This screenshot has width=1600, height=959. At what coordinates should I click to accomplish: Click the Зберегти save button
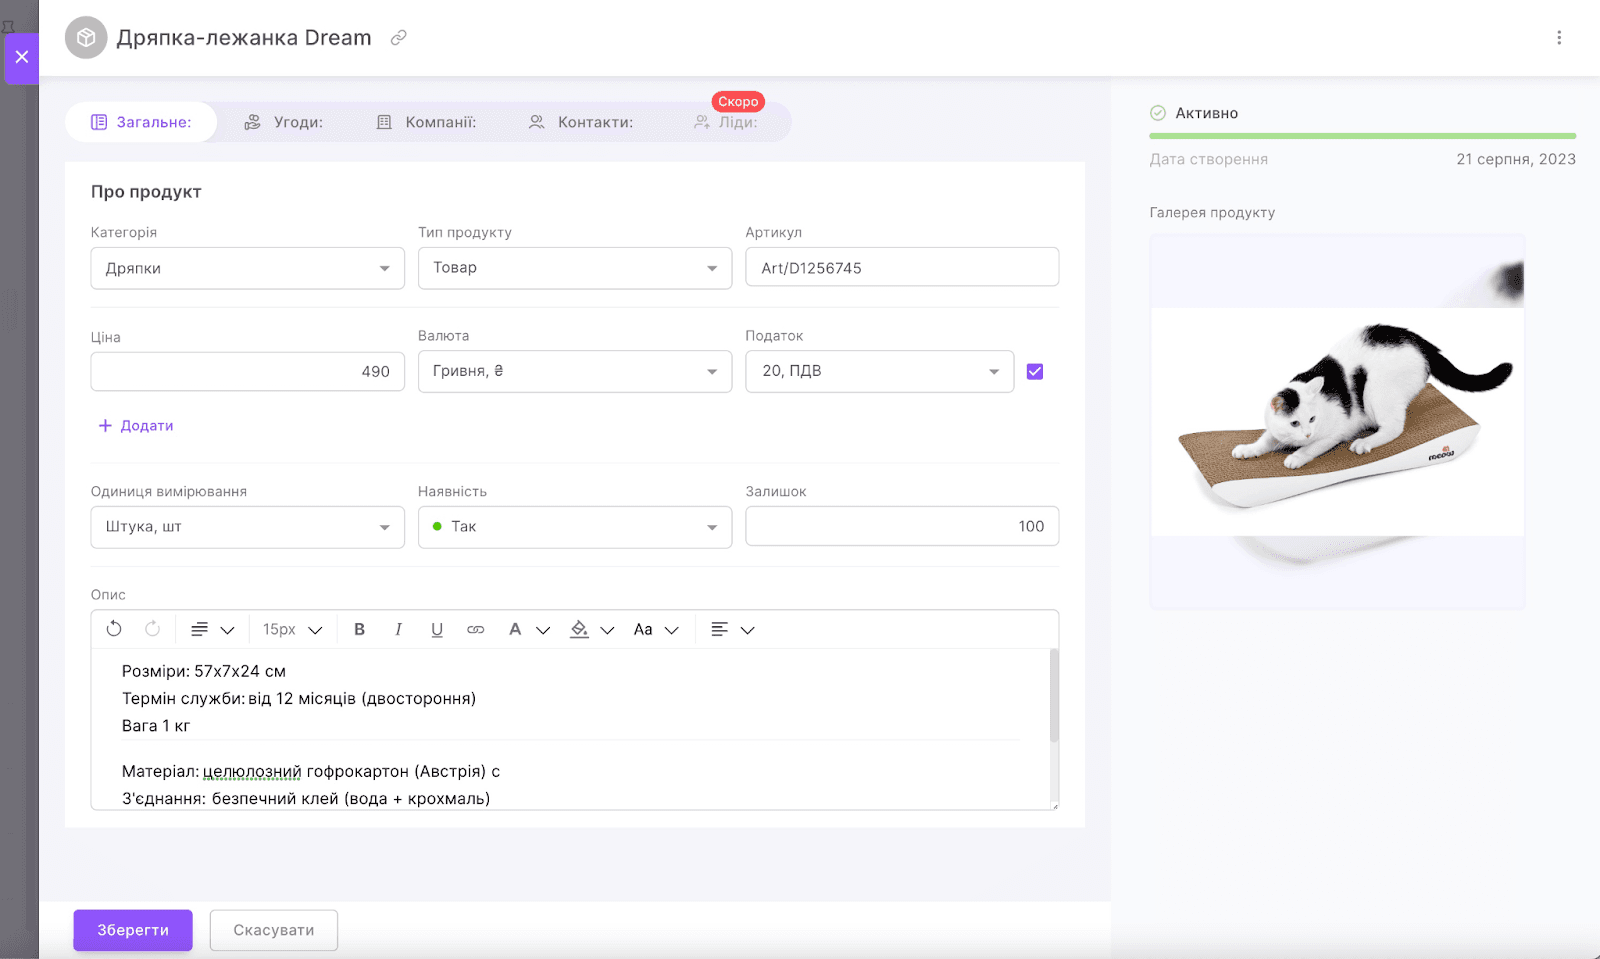(x=133, y=930)
